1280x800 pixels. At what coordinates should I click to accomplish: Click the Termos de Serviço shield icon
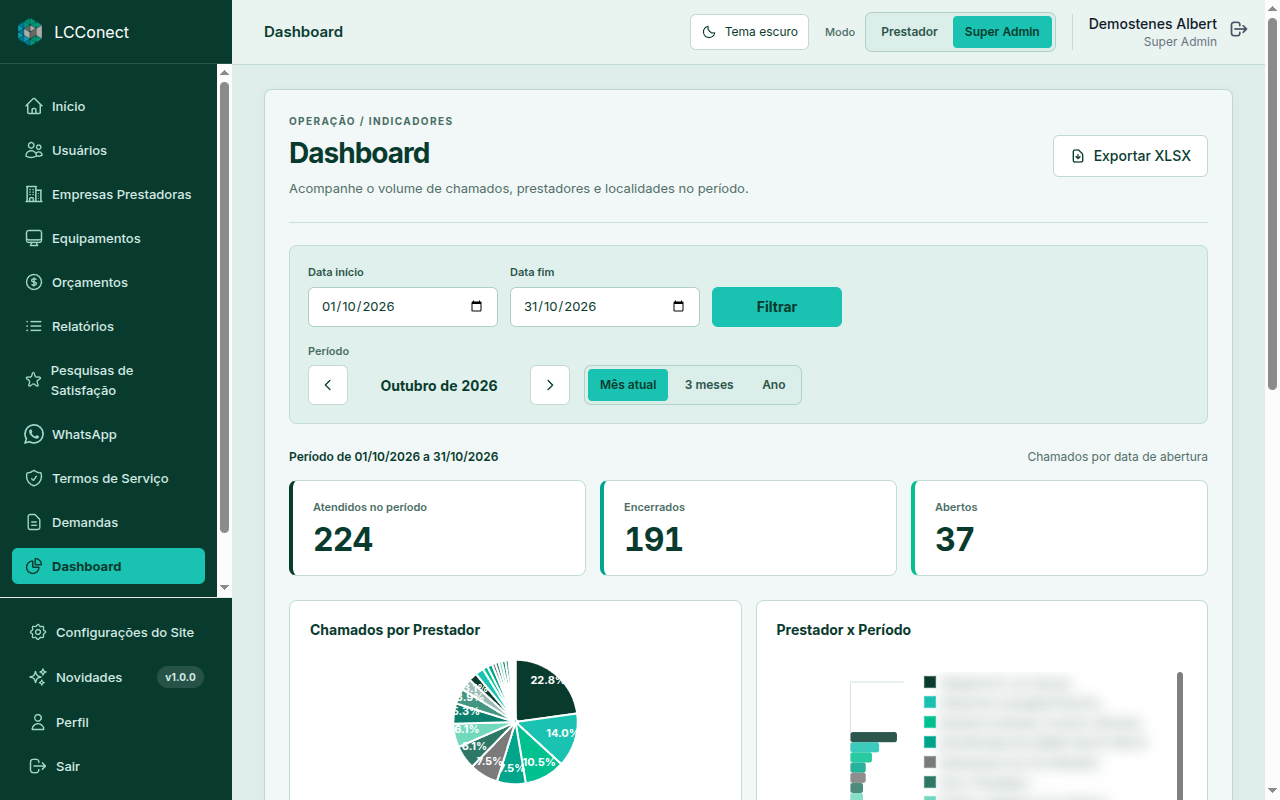click(x=34, y=478)
